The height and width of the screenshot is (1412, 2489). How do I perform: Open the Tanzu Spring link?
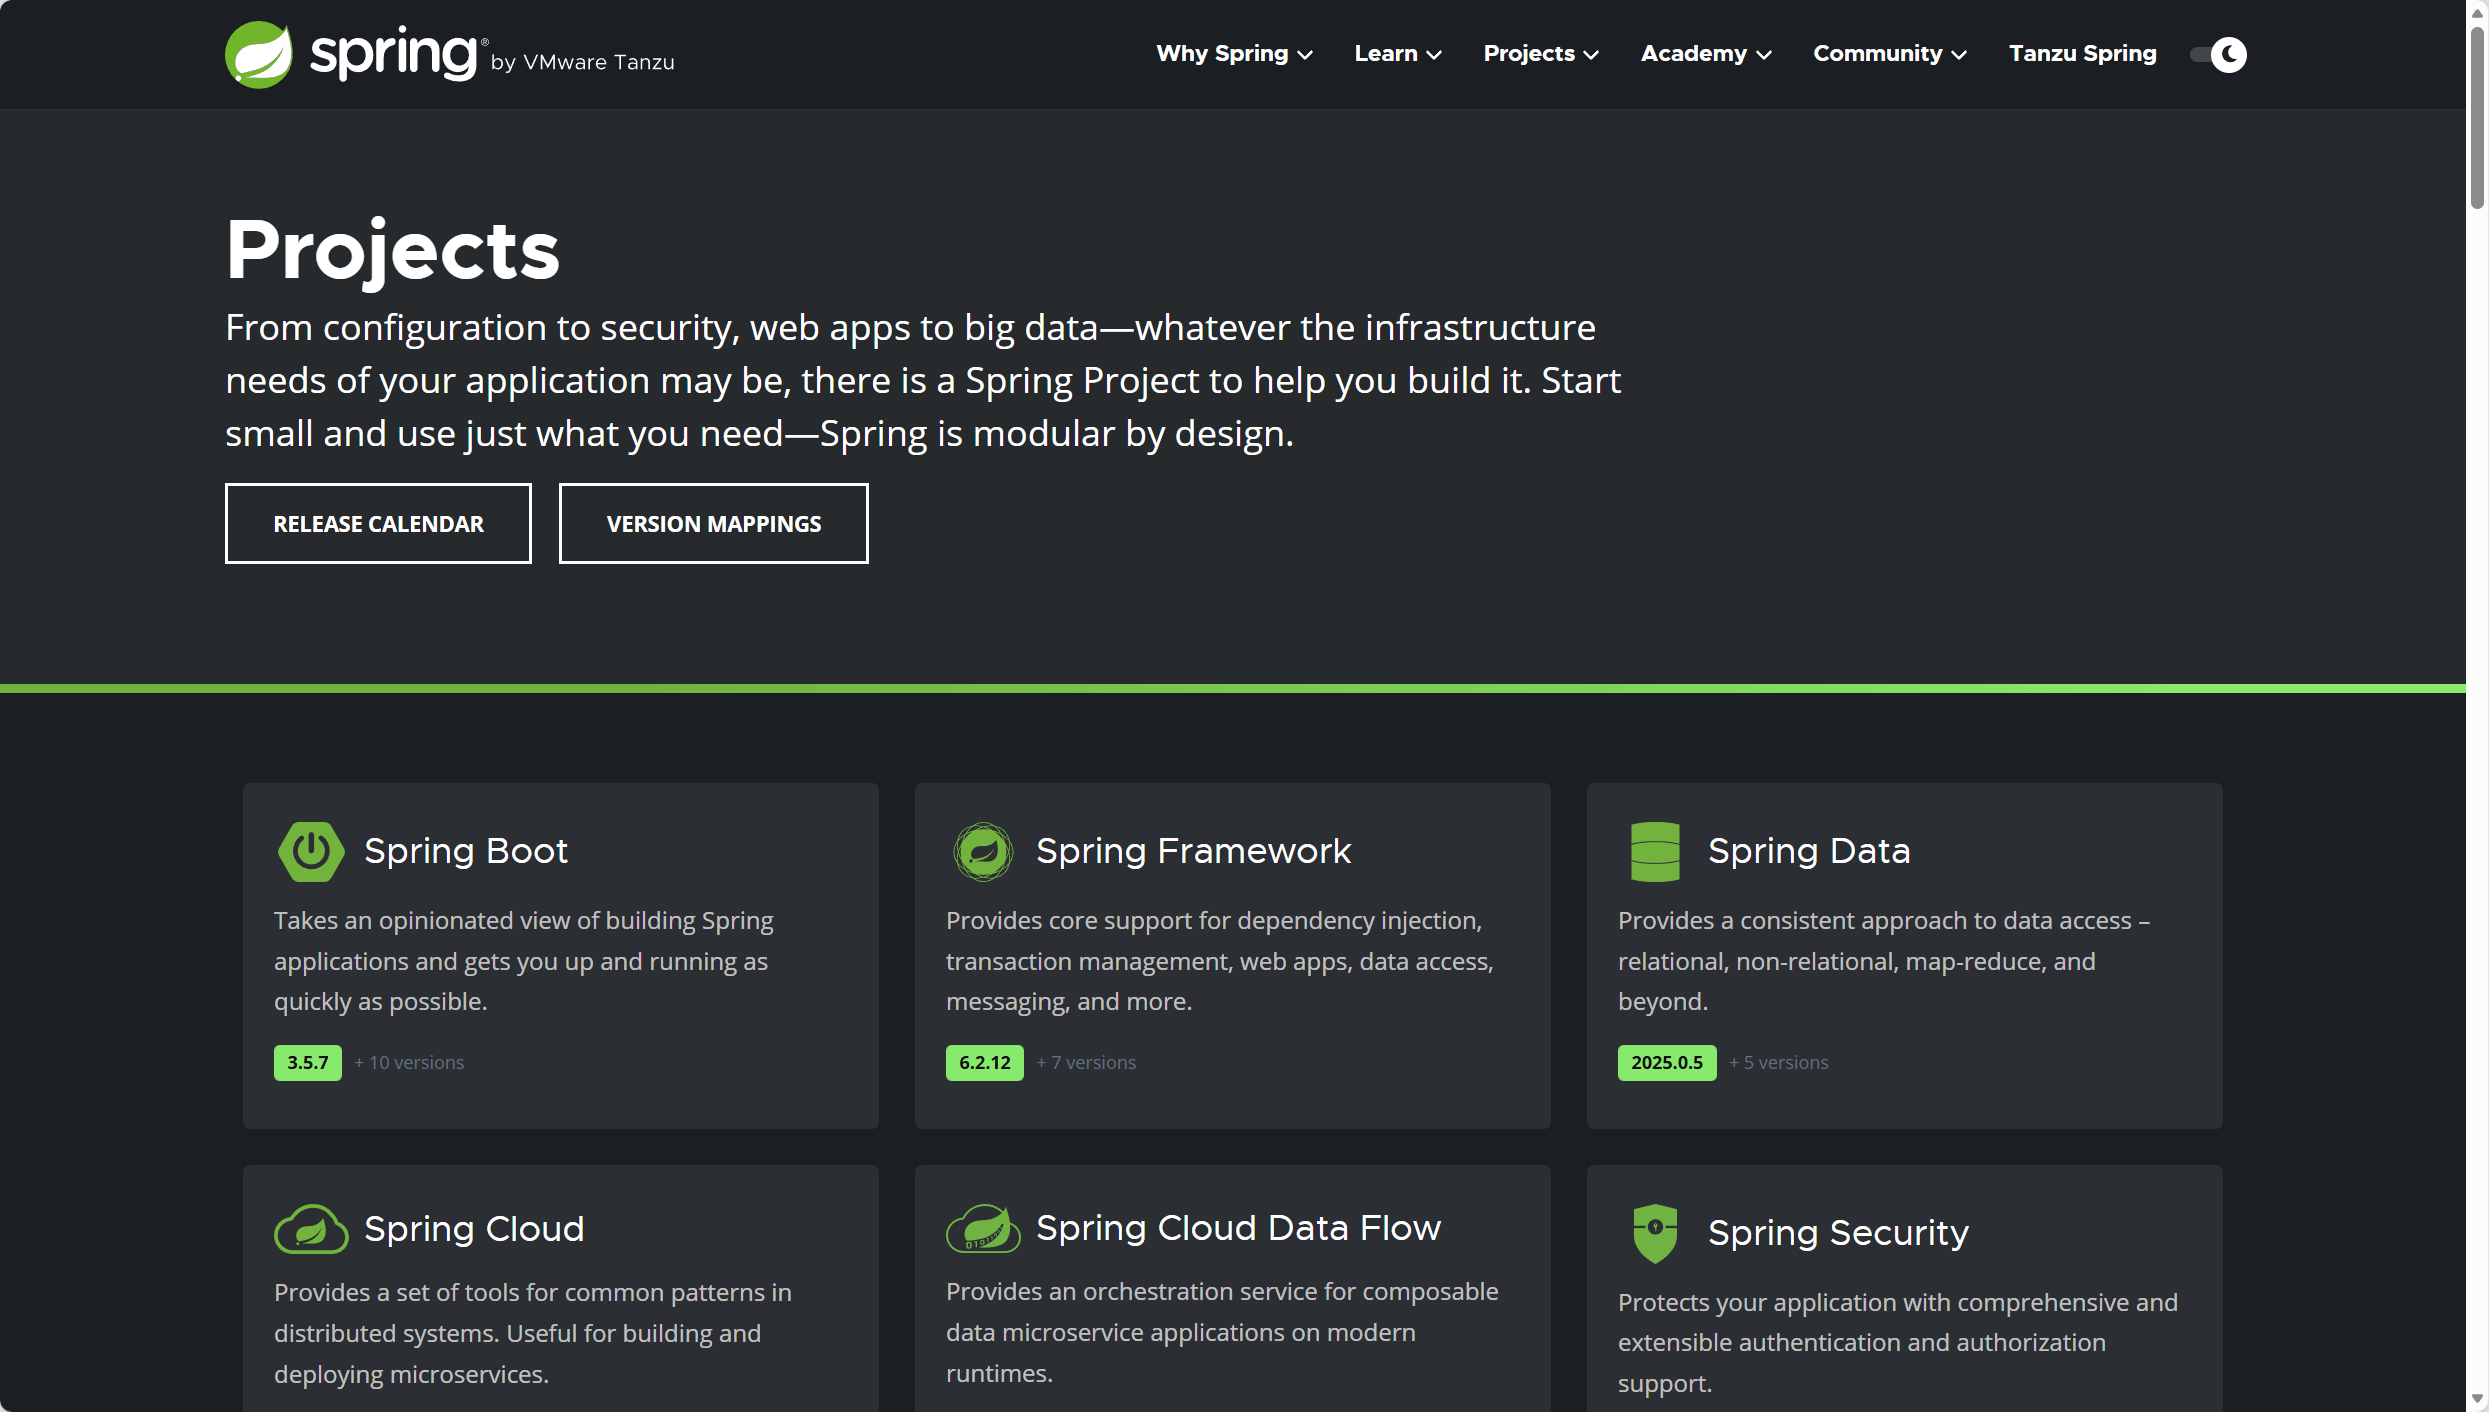coord(2082,54)
